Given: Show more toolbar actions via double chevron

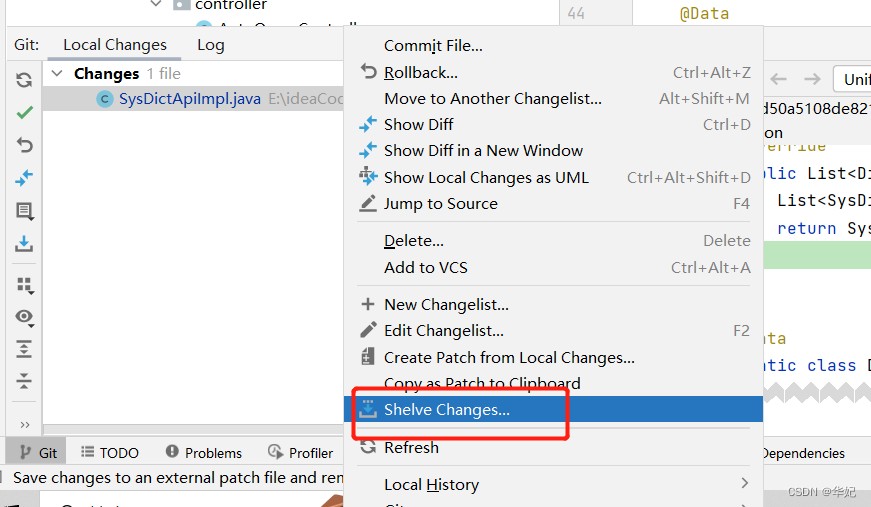Looking at the screenshot, I should [25, 424].
